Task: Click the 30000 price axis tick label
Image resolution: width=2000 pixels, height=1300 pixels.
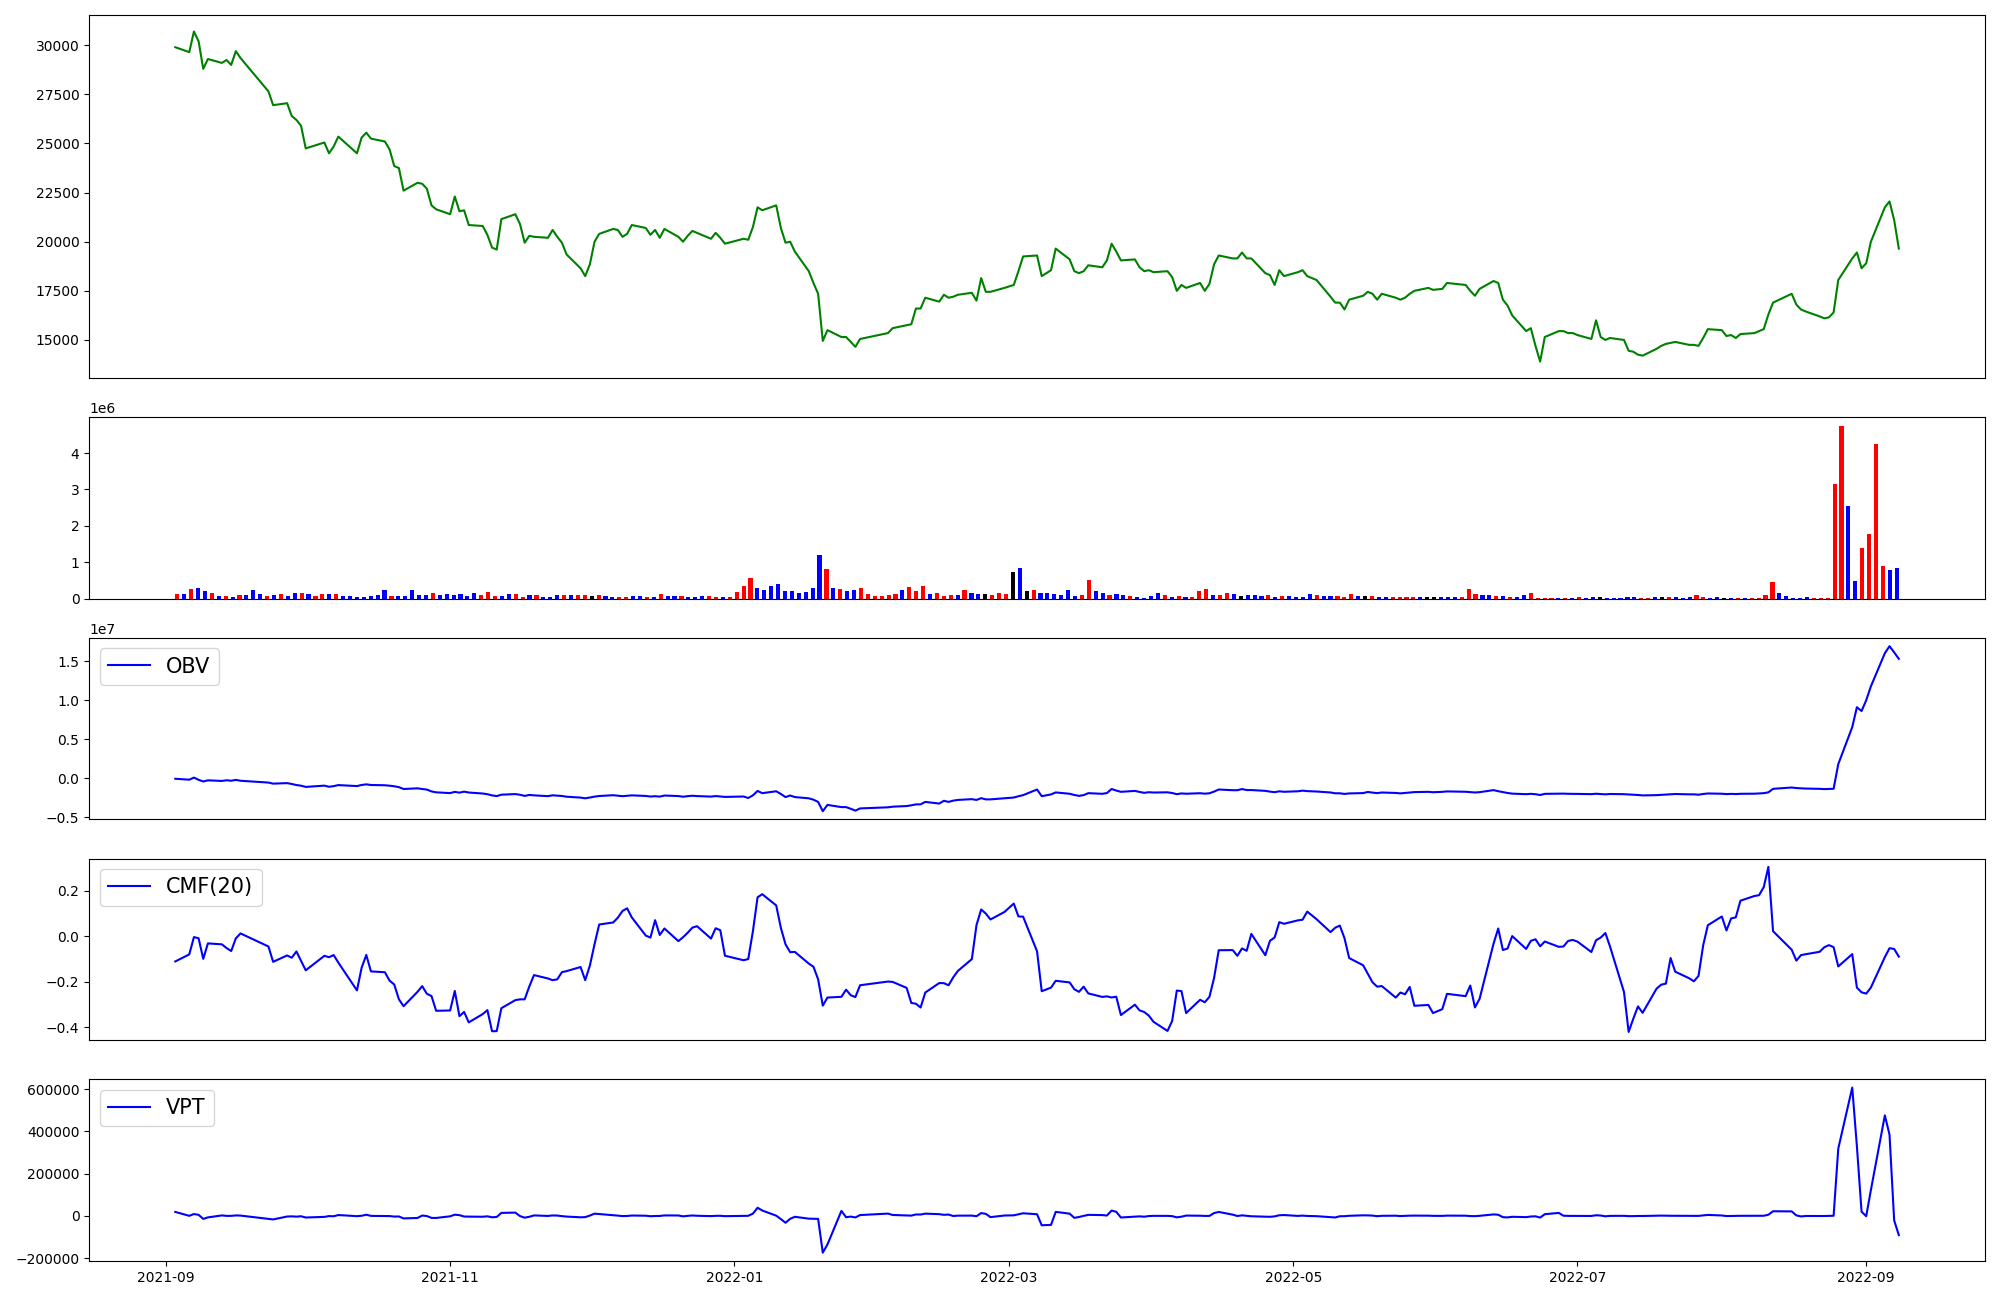Action: 57,46
